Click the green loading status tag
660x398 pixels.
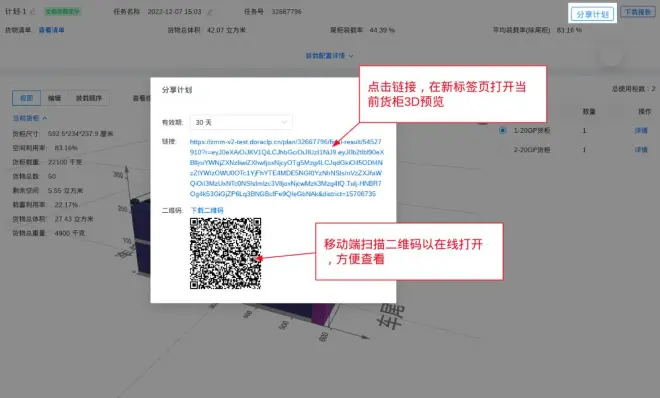pos(62,11)
